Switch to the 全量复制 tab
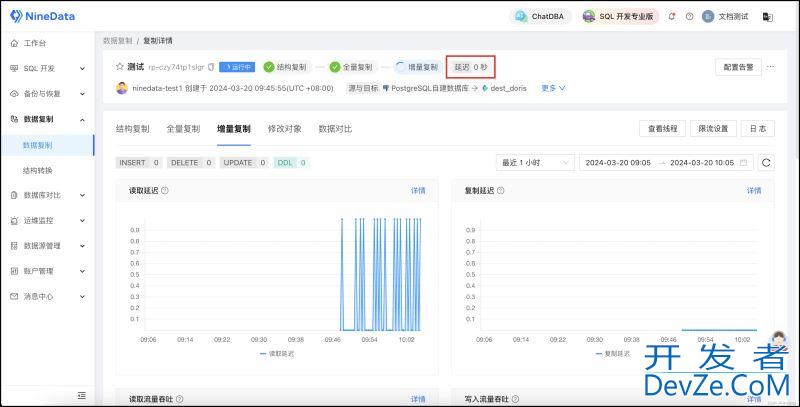800x407 pixels. point(183,129)
